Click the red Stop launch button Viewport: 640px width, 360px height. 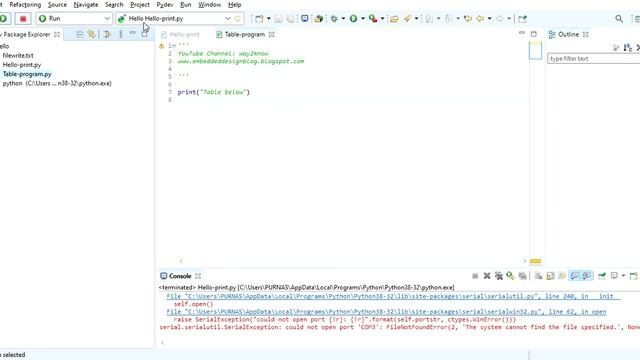(23, 18)
